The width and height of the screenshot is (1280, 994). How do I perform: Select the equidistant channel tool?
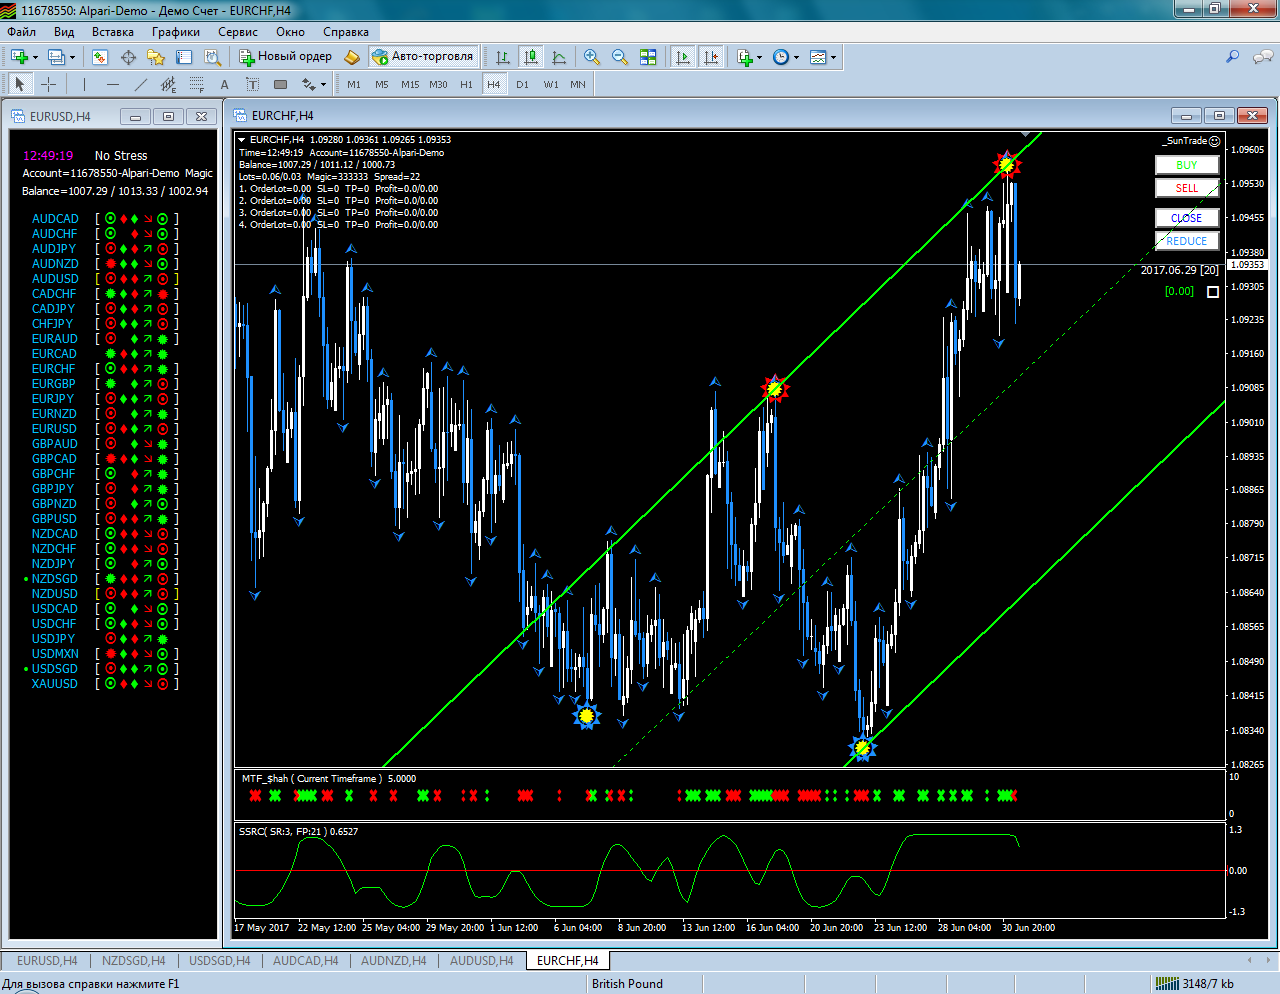[169, 84]
